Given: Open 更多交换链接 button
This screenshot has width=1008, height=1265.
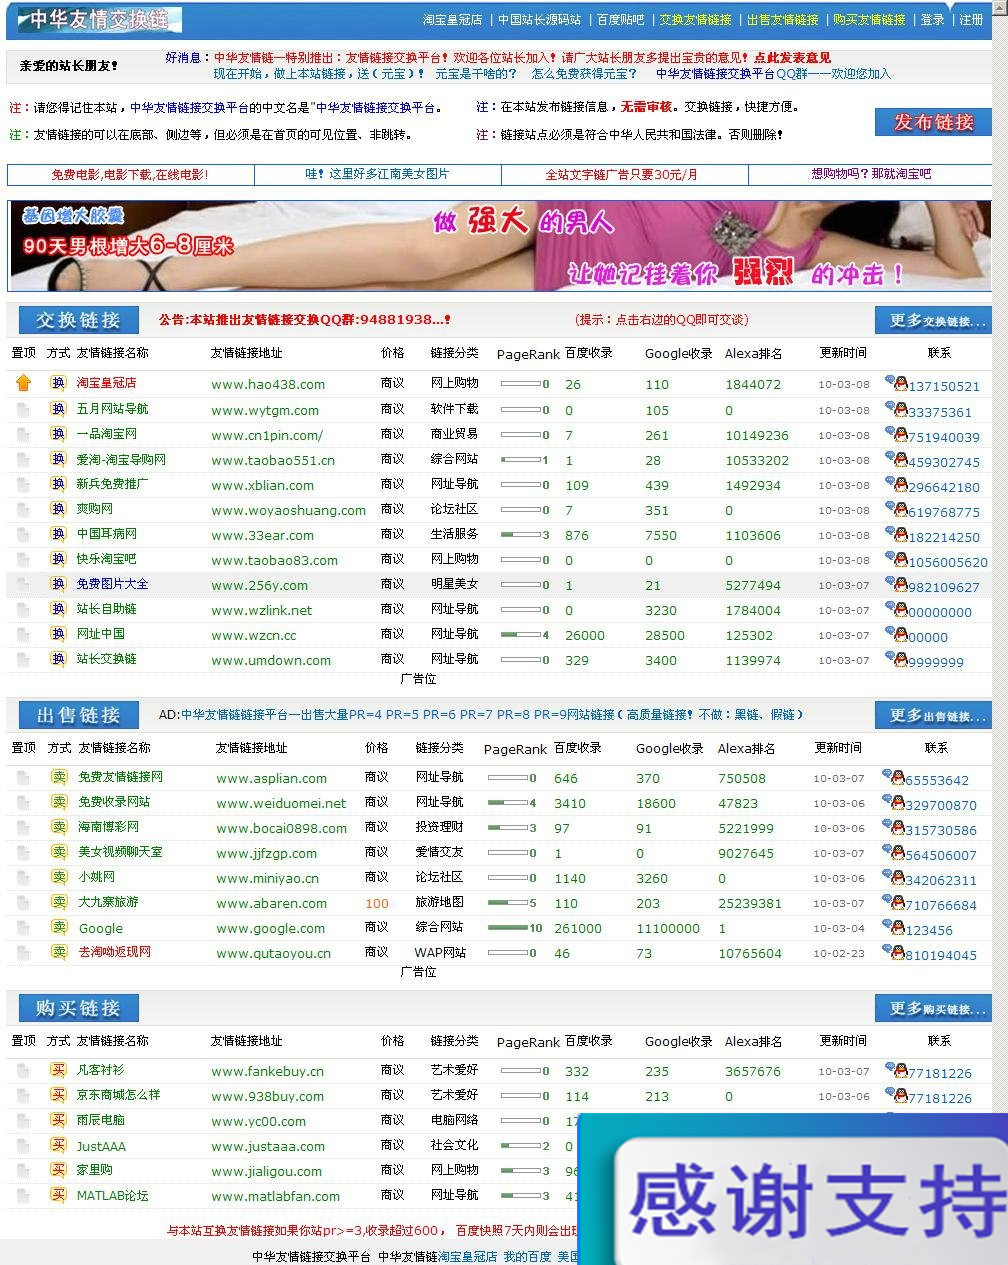Looking at the screenshot, I should (x=933, y=320).
